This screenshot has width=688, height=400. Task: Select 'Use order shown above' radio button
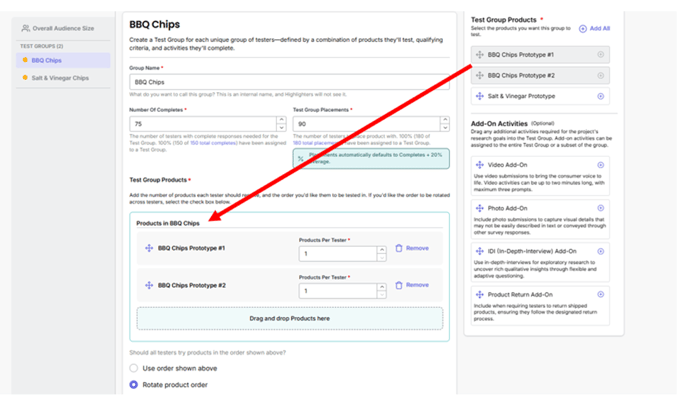click(x=134, y=368)
